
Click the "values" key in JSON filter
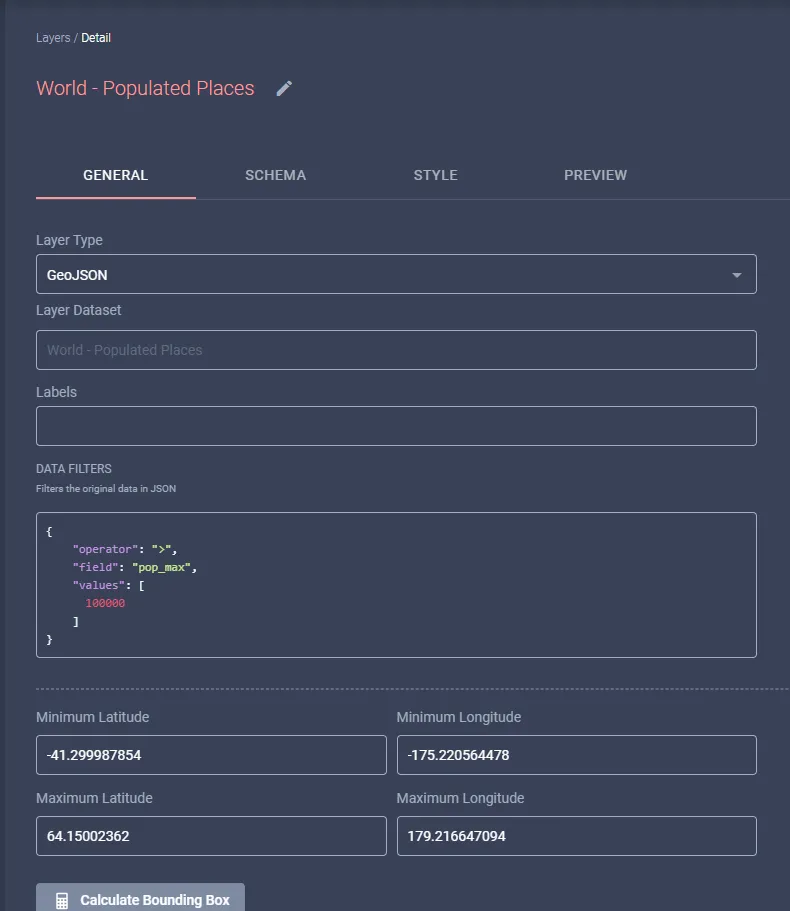pyautogui.click(x=99, y=585)
